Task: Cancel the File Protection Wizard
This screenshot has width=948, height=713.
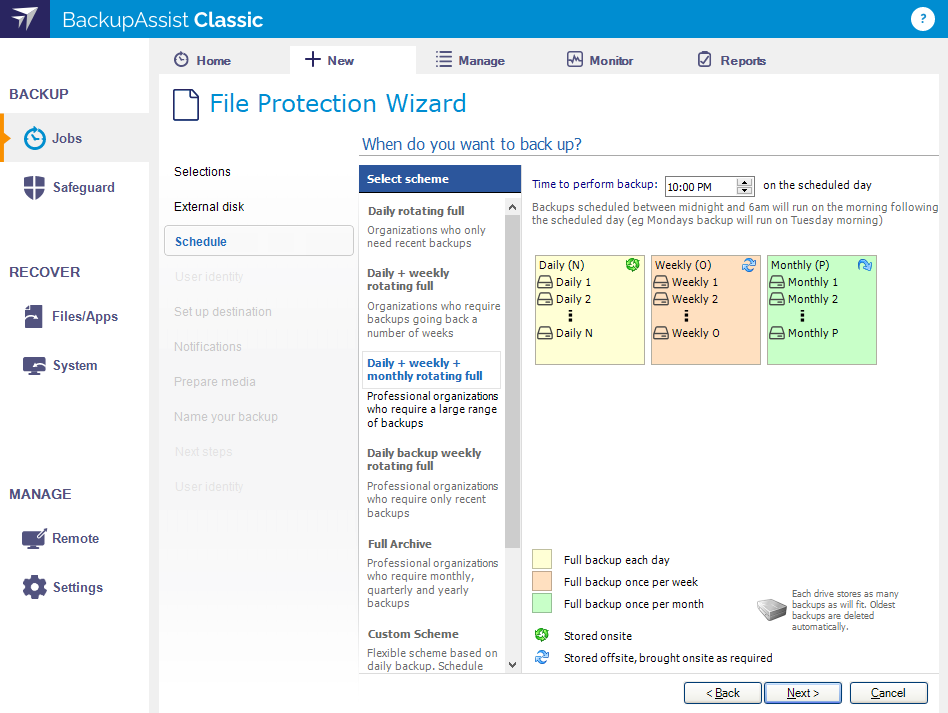Action: [888, 693]
